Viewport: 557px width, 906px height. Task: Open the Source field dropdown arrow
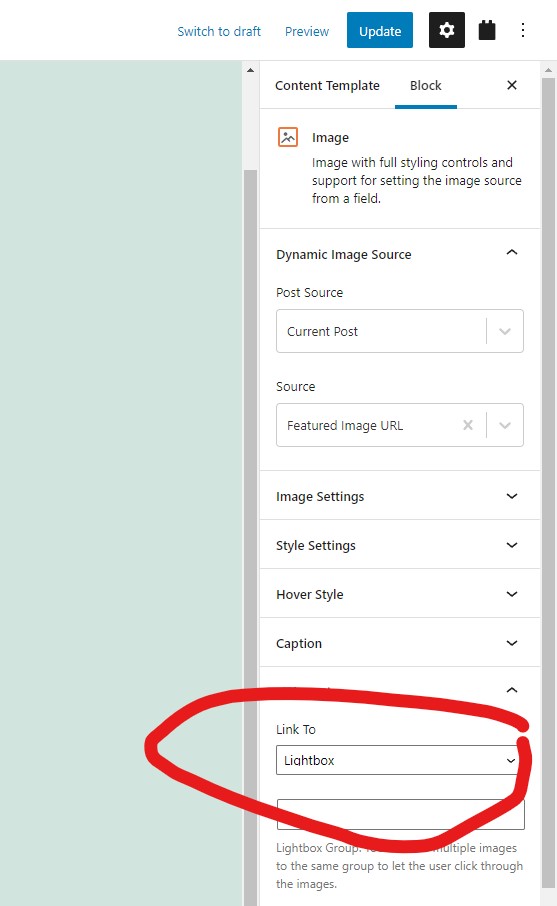pos(505,425)
